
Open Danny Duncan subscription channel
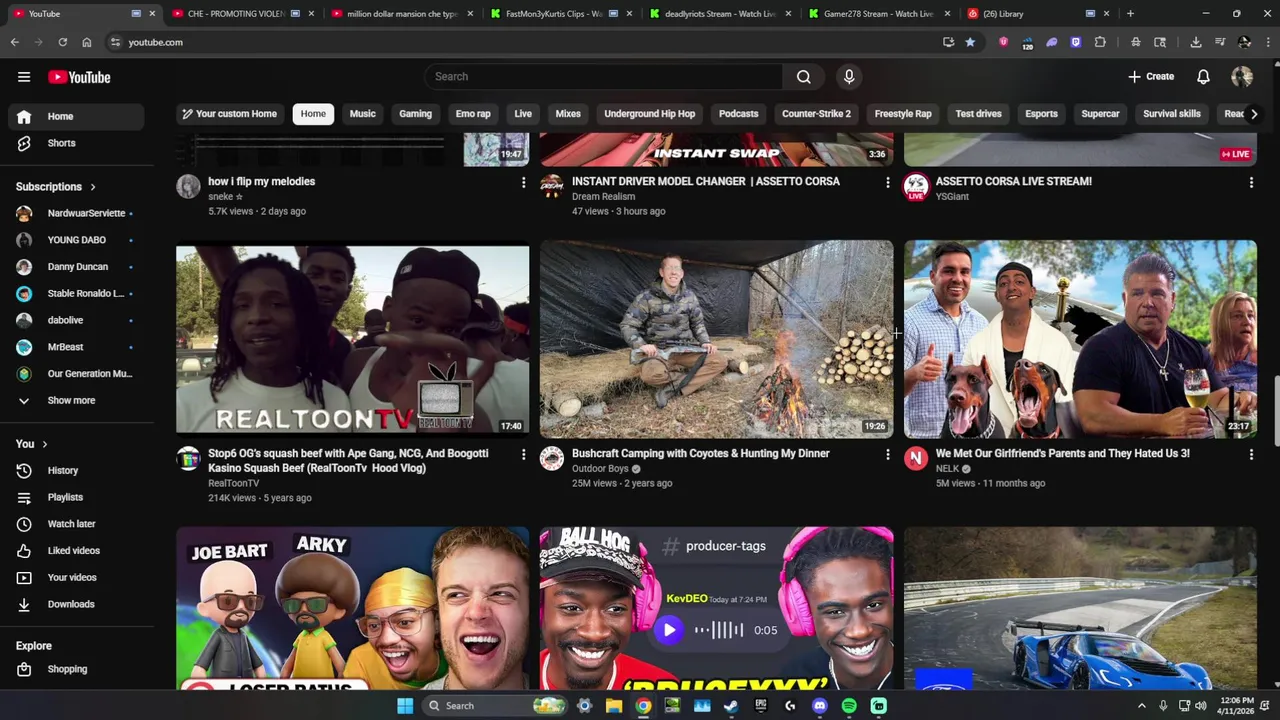(x=76, y=267)
